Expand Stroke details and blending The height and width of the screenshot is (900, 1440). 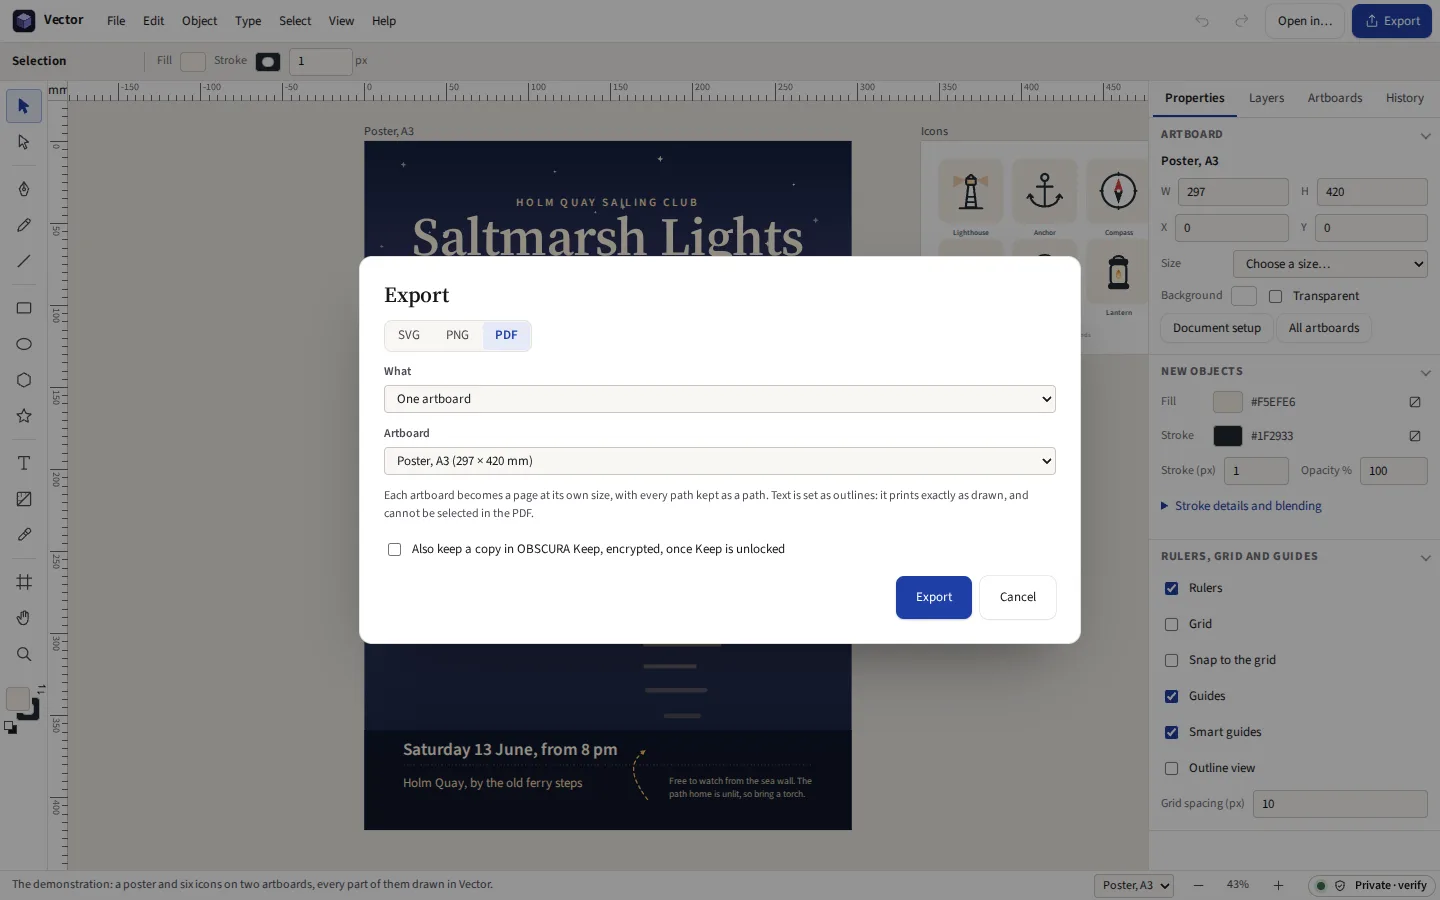1241,506
